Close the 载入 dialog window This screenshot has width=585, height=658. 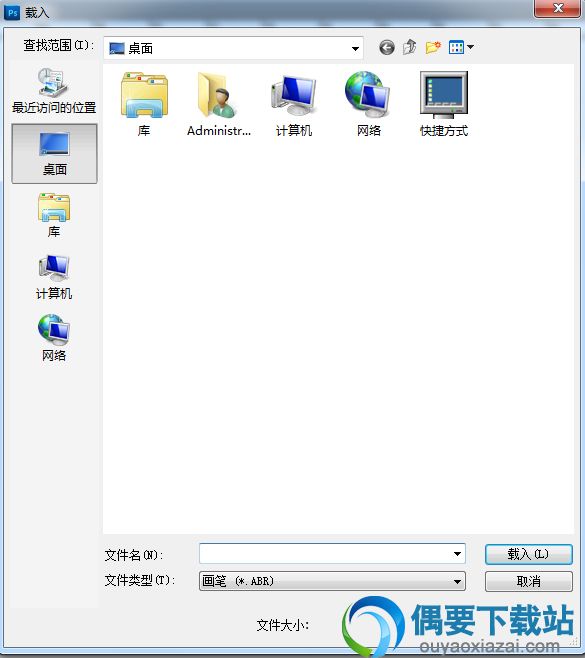[558, 8]
